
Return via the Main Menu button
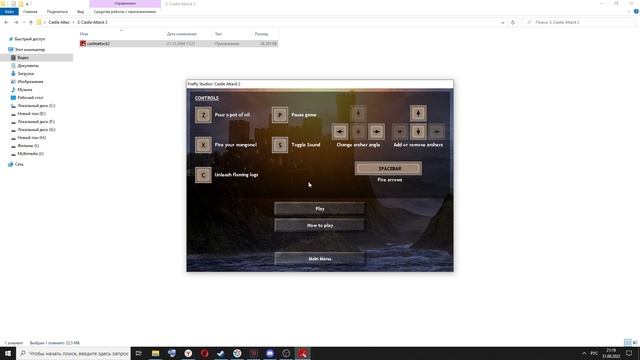[x=320, y=259]
